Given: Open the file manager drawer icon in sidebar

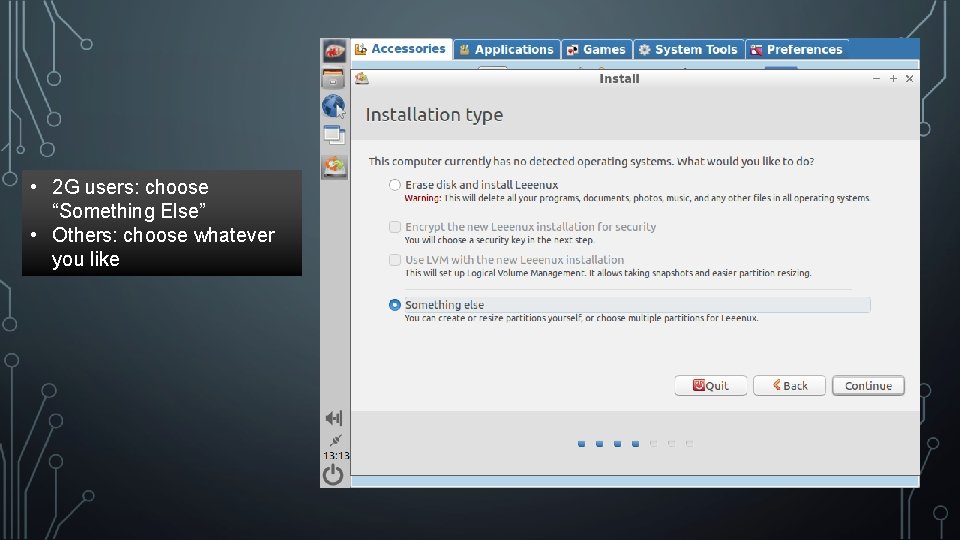Looking at the screenshot, I should (x=334, y=79).
